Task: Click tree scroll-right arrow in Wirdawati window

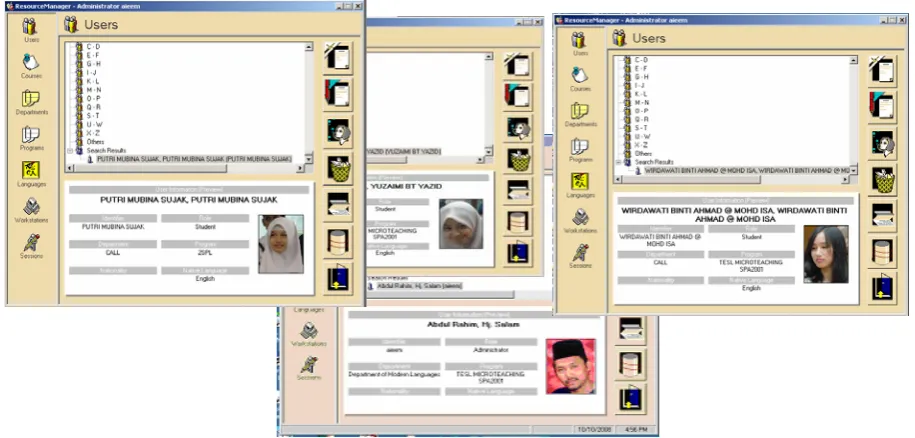Action: [845, 180]
